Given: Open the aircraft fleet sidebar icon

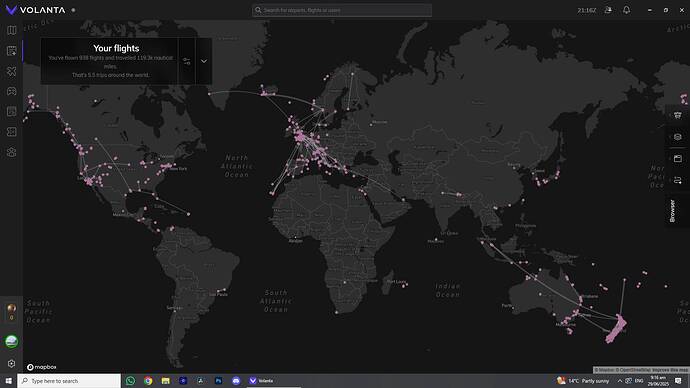Looking at the screenshot, I should coord(11,71).
